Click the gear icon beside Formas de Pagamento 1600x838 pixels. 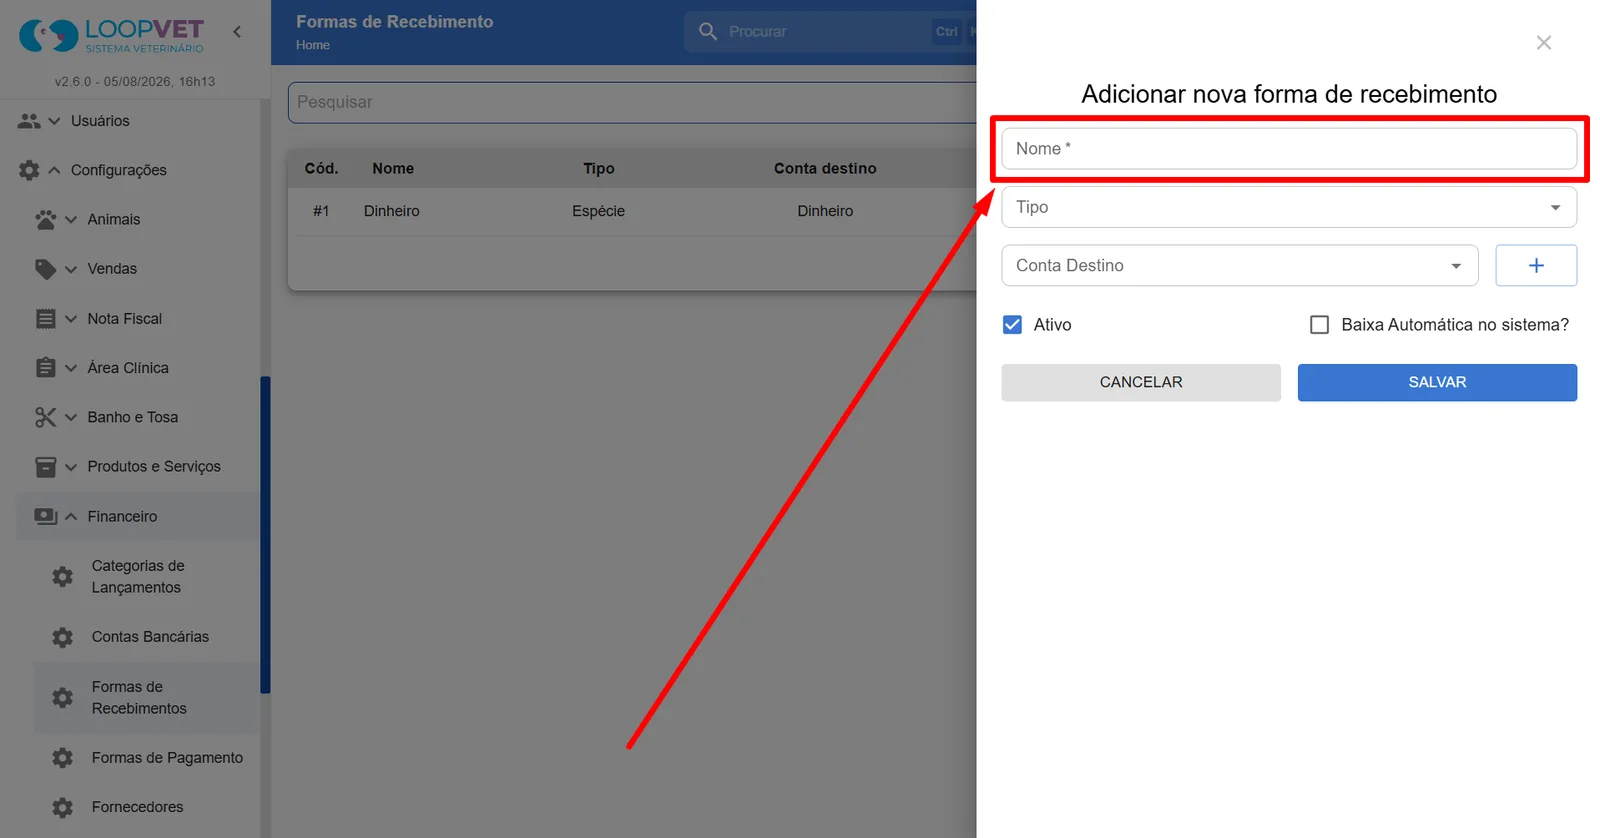tap(63, 758)
